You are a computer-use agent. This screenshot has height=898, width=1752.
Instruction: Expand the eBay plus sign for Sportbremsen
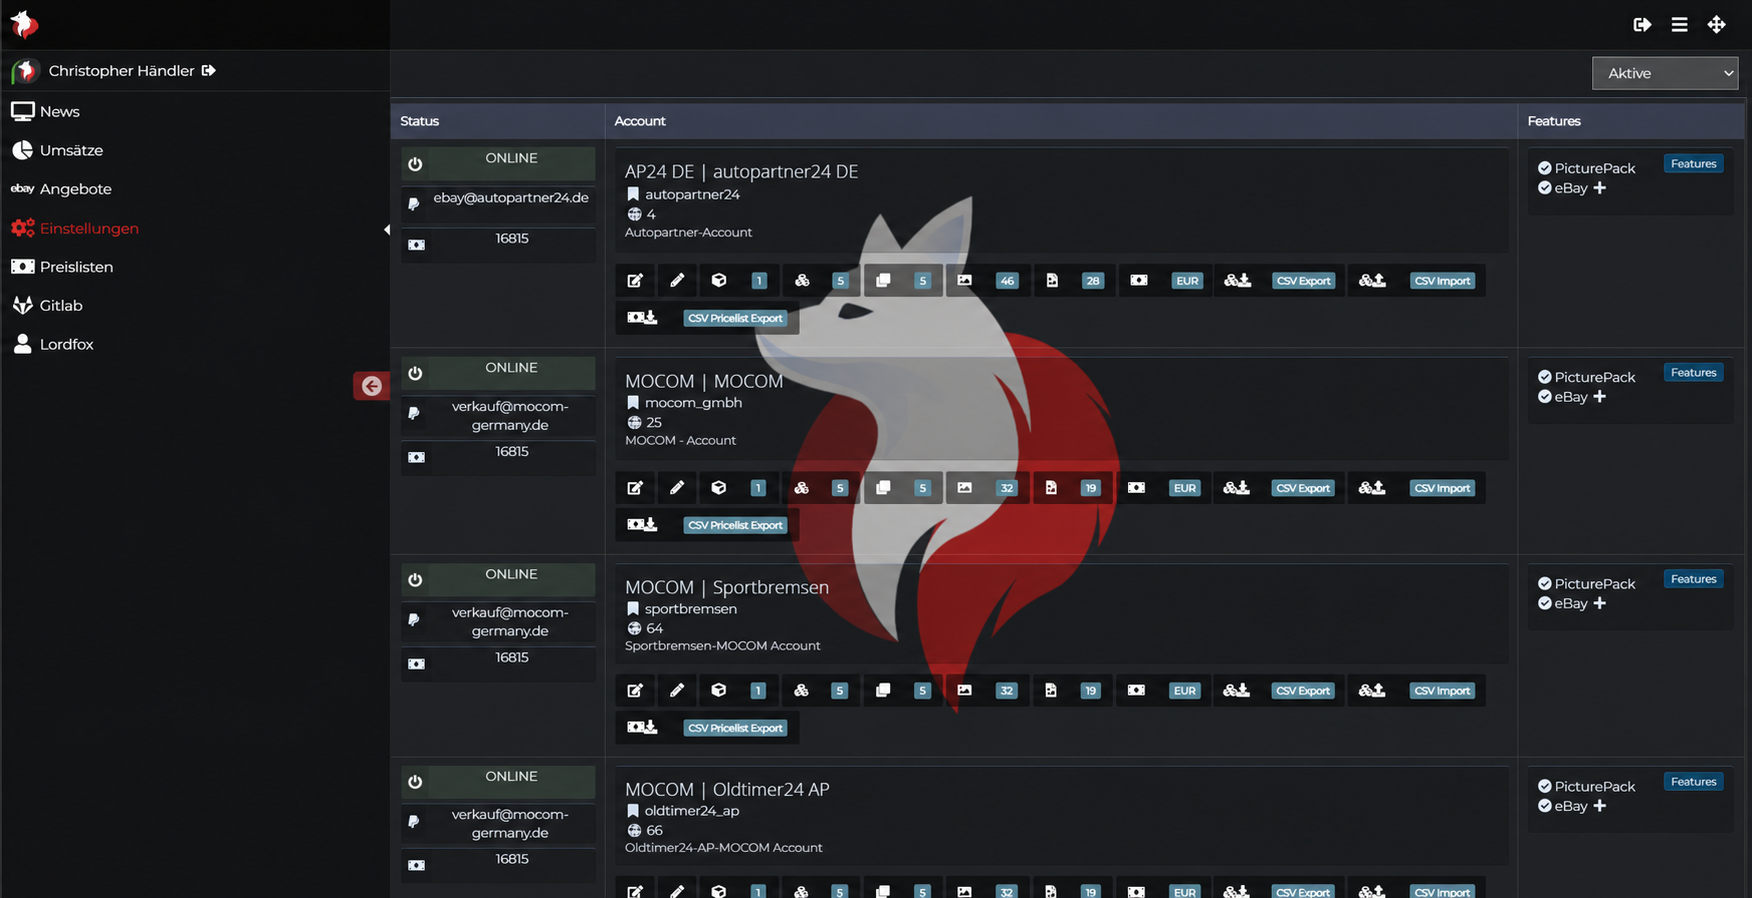point(1600,603)
